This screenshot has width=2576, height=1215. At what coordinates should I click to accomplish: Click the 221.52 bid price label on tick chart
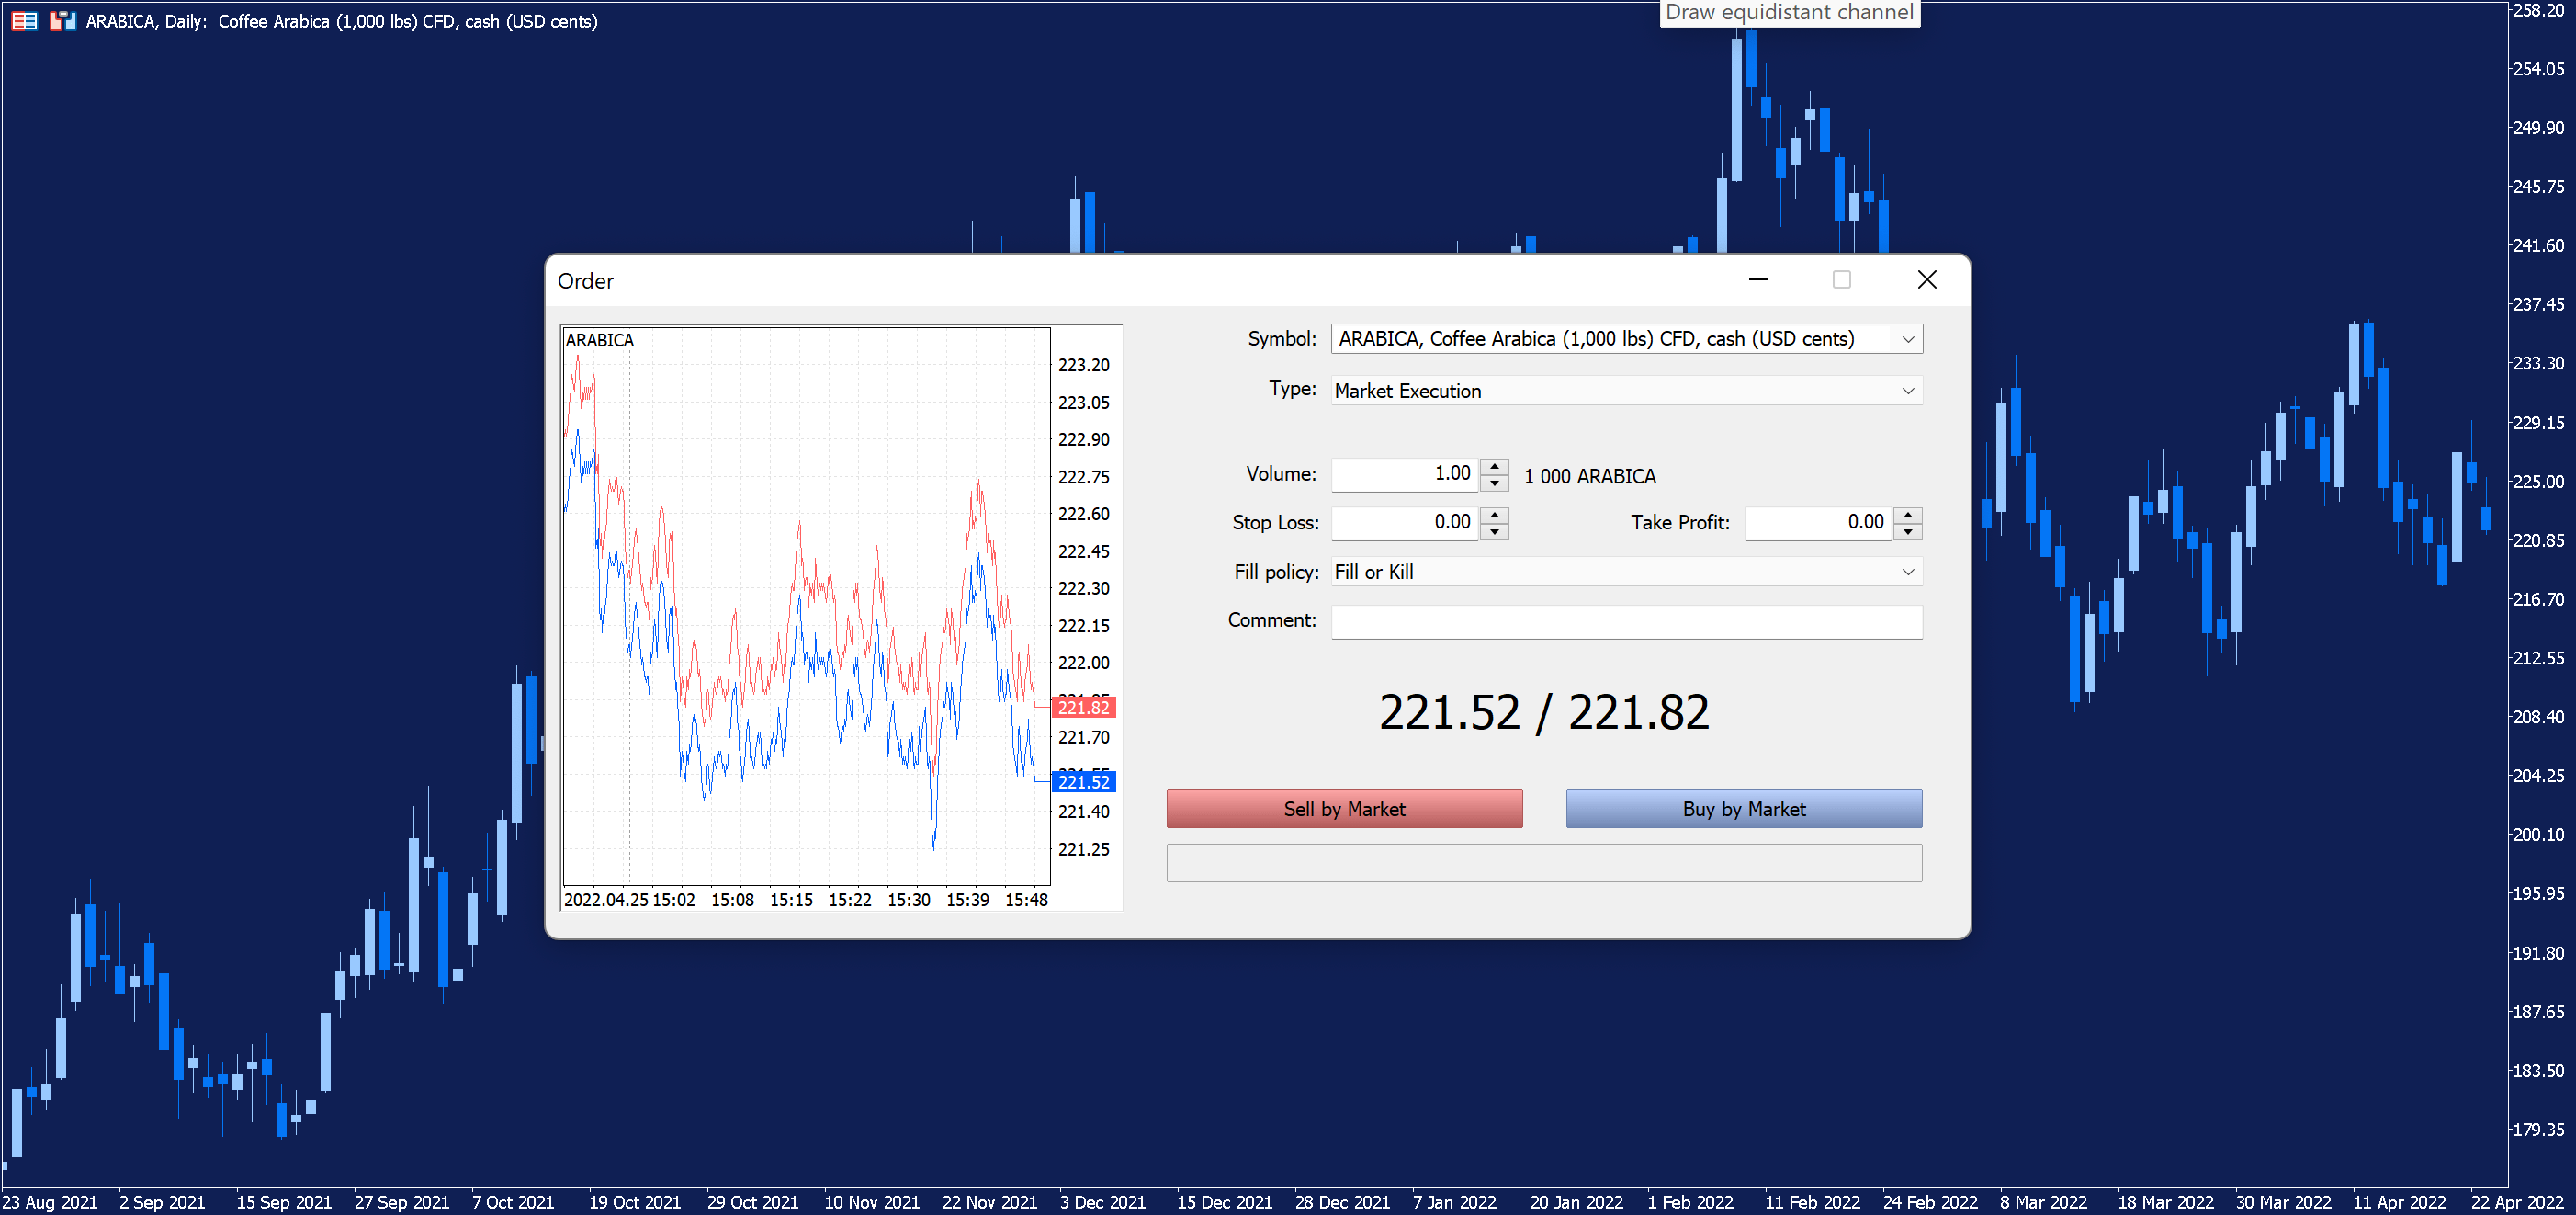point(1083,782)
